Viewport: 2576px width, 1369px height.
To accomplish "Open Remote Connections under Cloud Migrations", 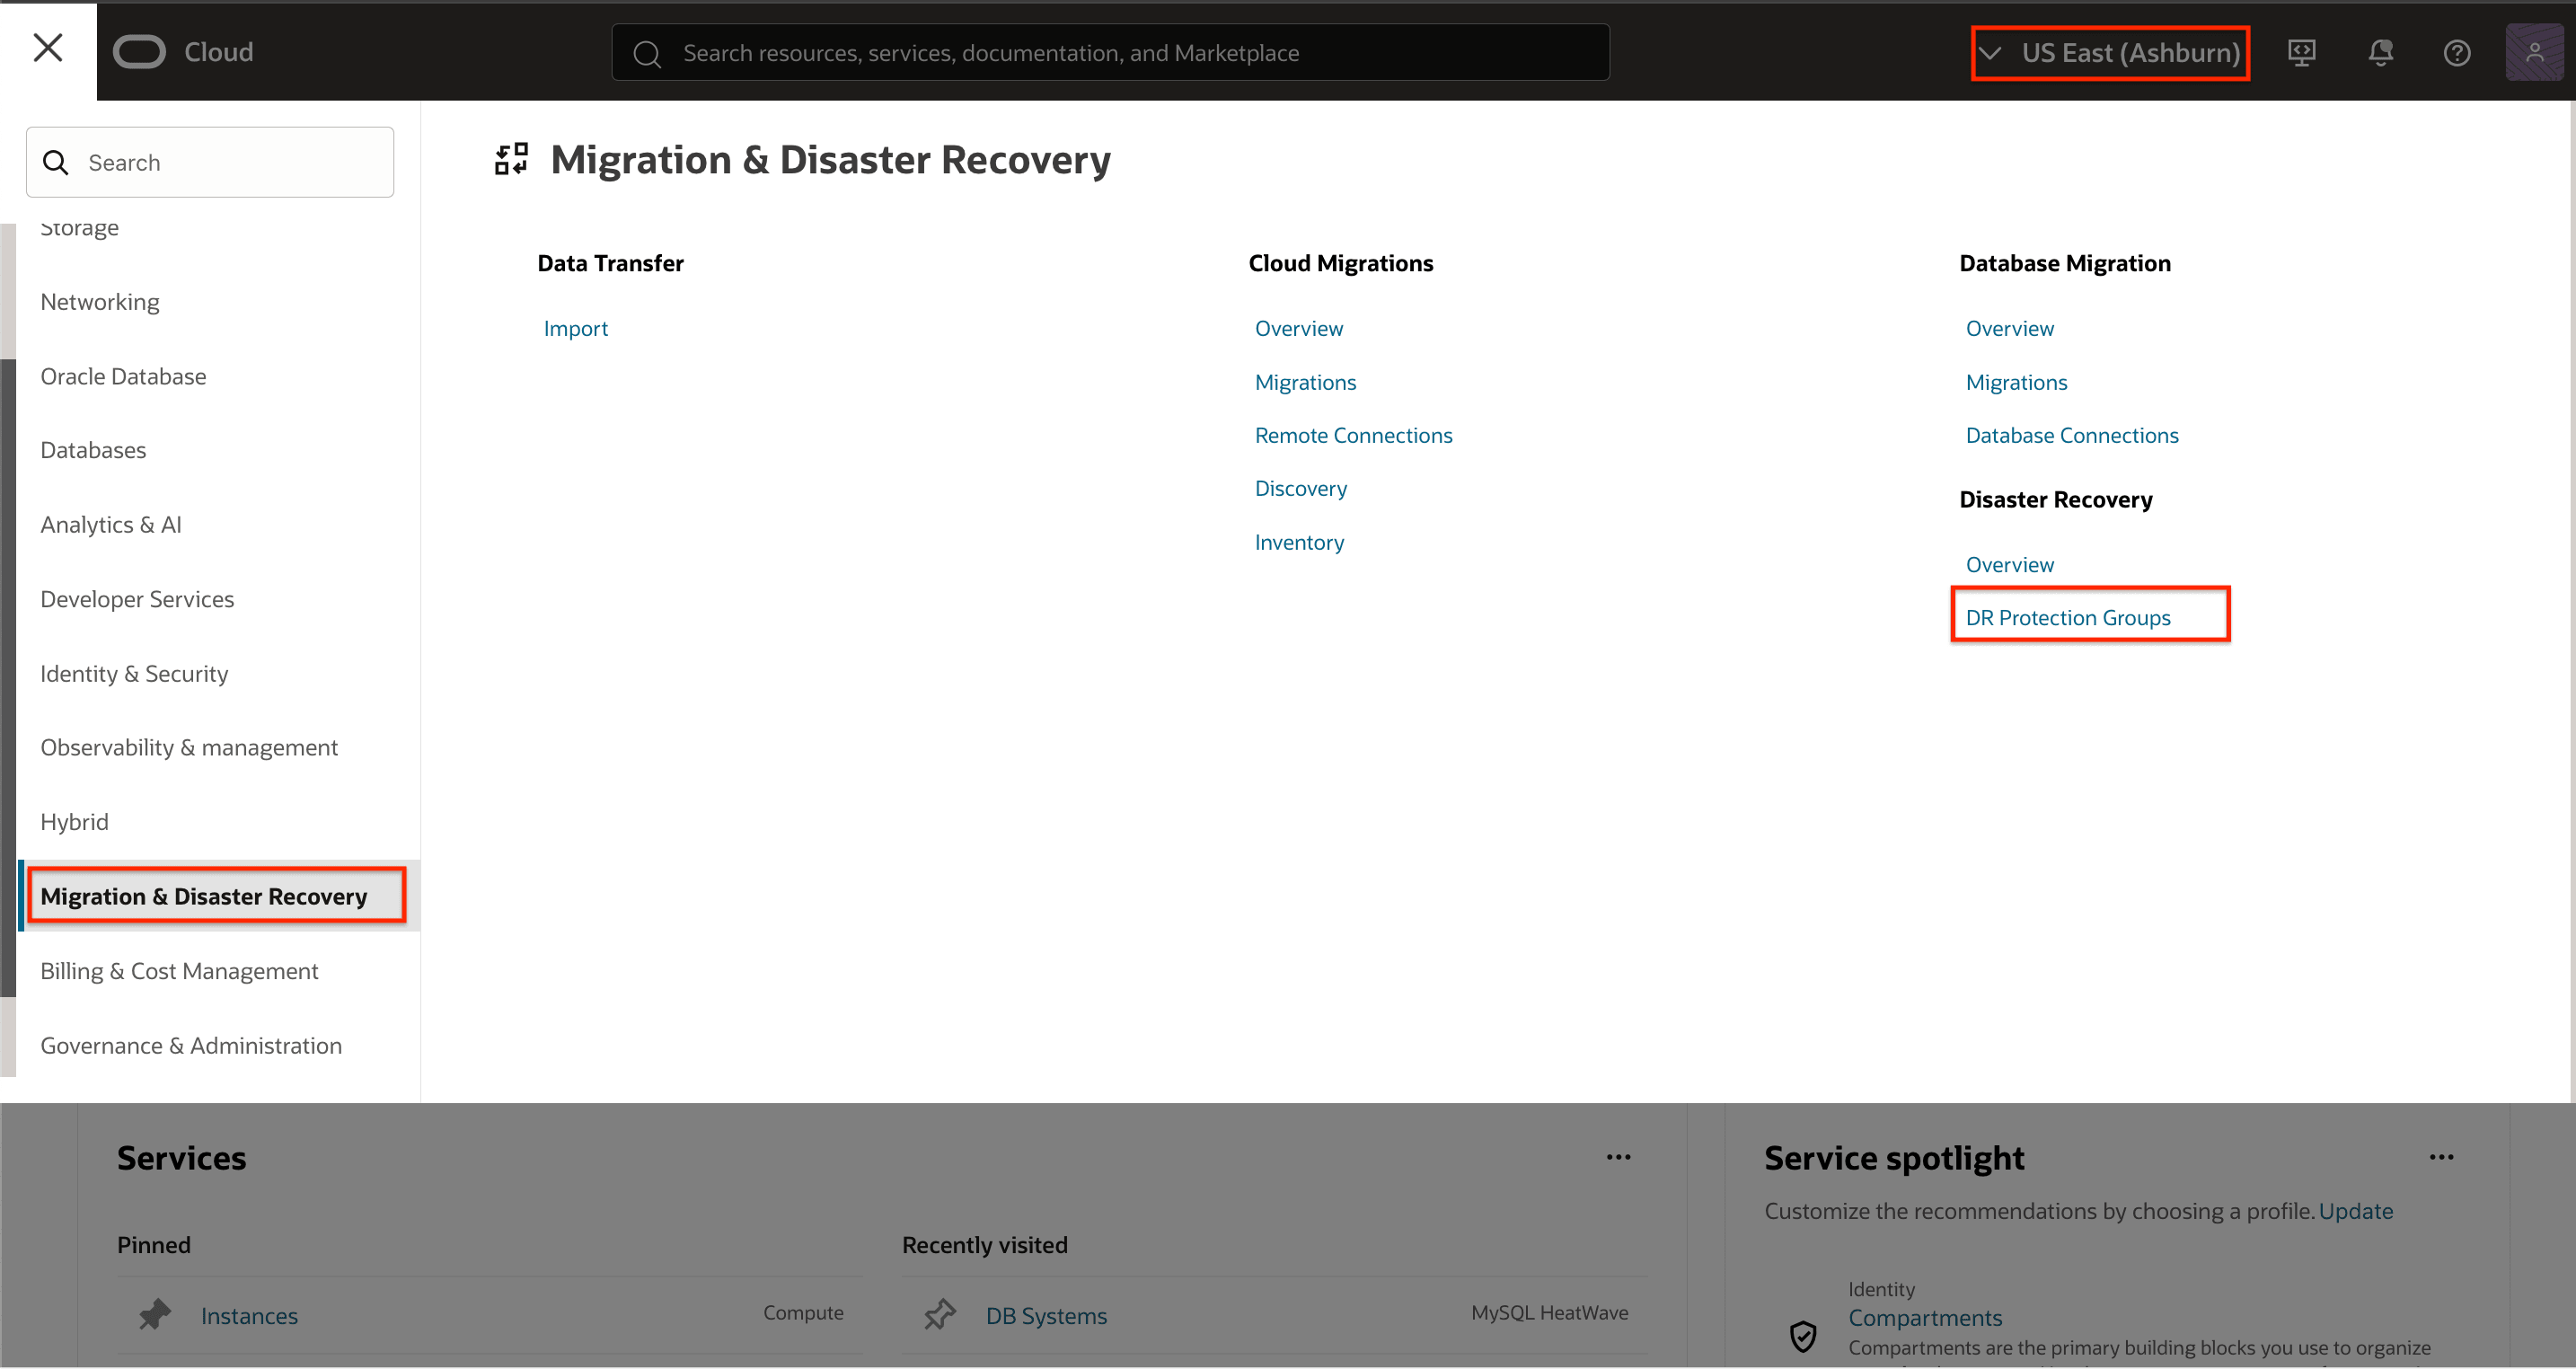I will tap(1353, 435).
